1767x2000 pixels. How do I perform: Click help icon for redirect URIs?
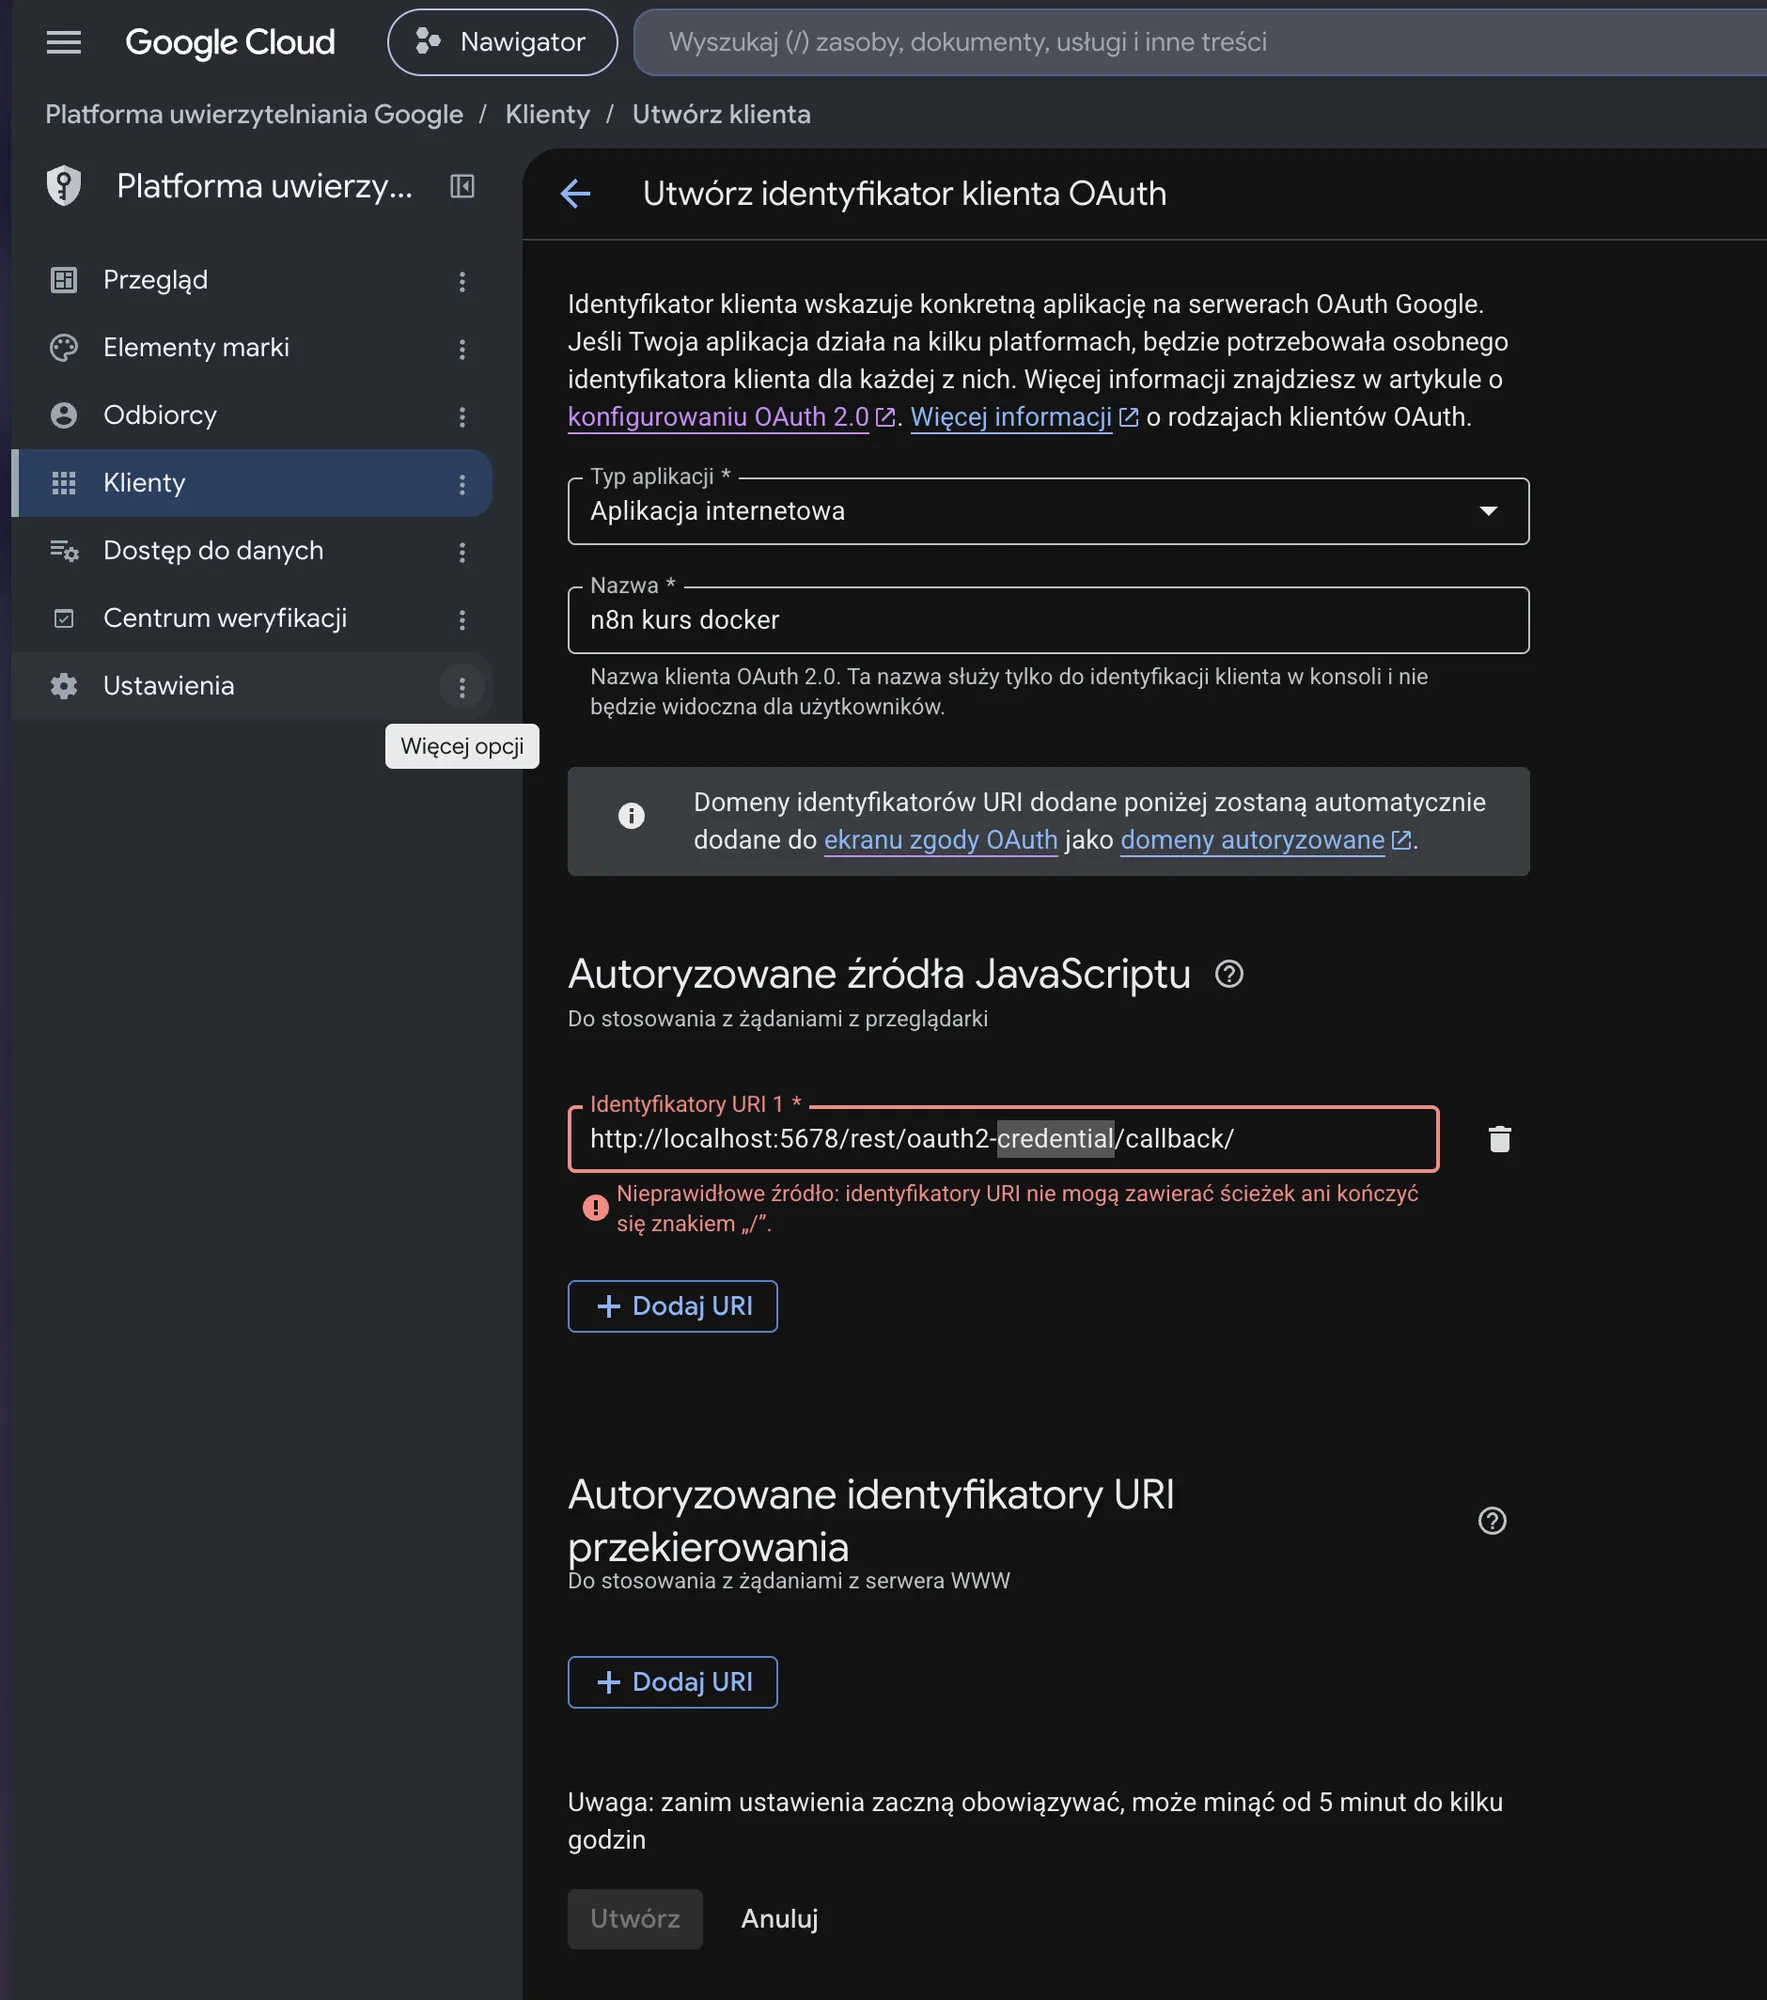(1492, 1521)
